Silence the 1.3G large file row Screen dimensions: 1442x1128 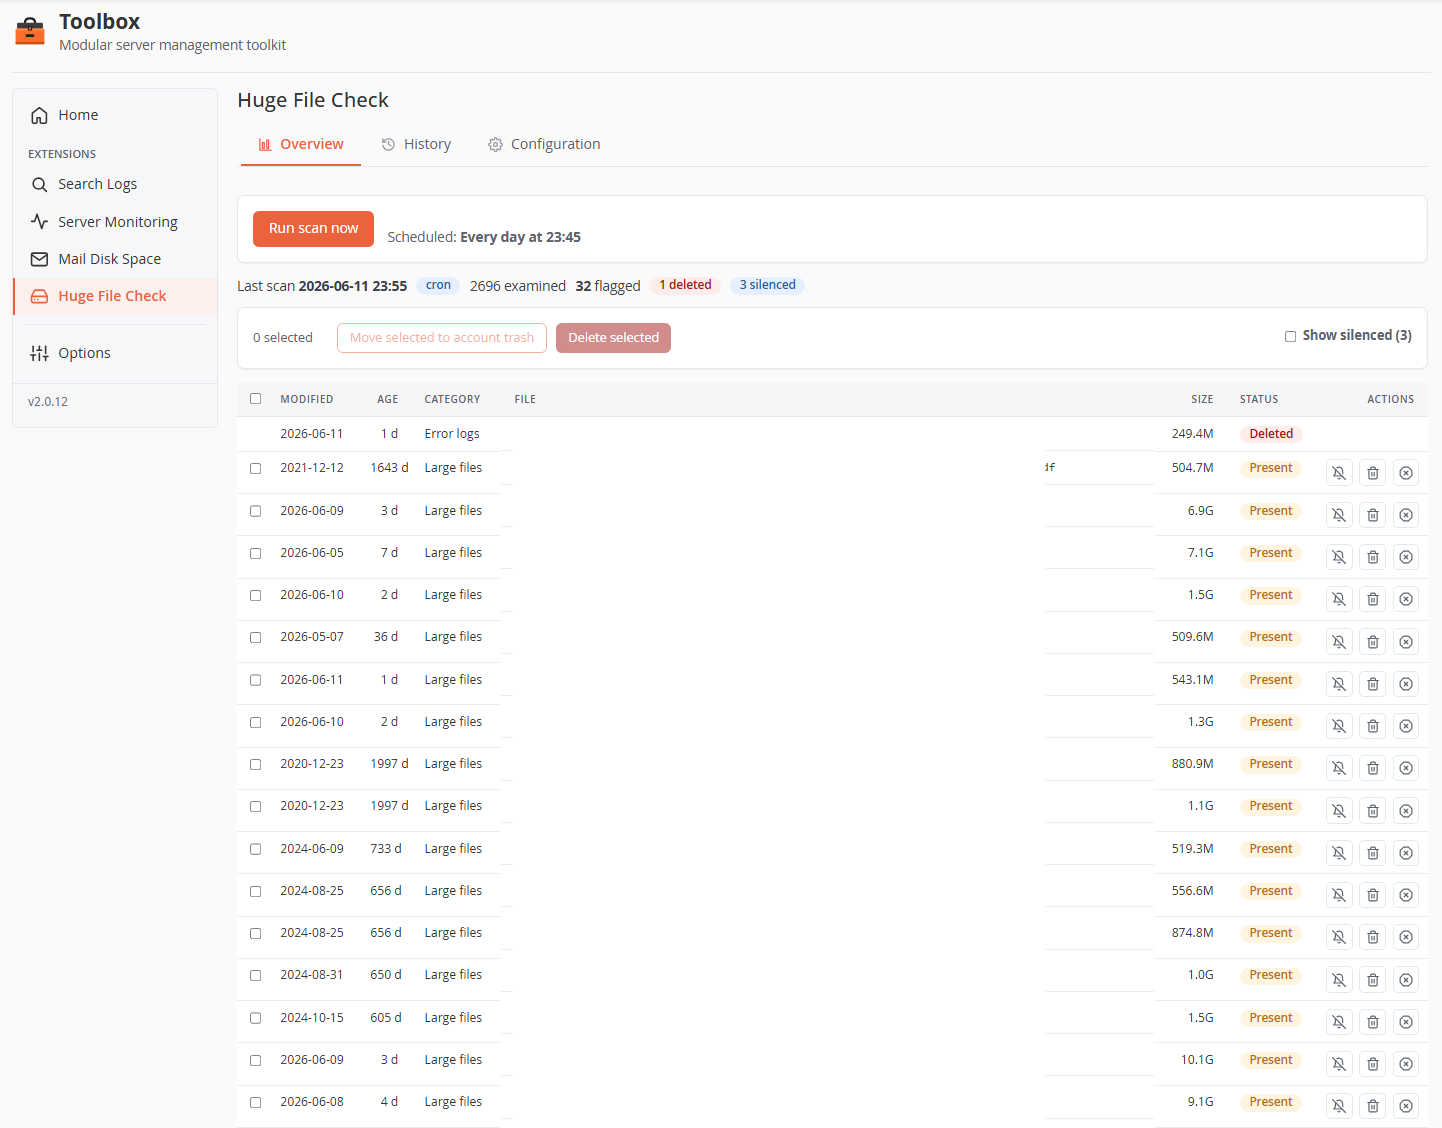click(x=1339, y=726)
